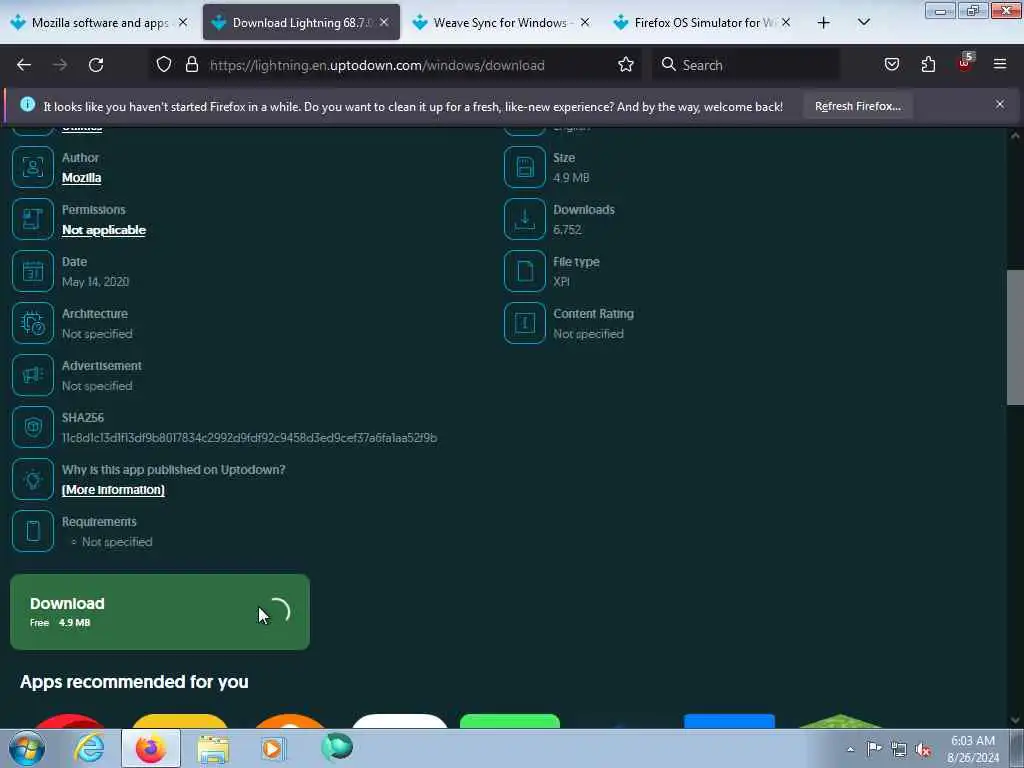Select the Download Lightning 68.7 tab
This screenshot has width=1024, height=768.
[x=301, y=23]
